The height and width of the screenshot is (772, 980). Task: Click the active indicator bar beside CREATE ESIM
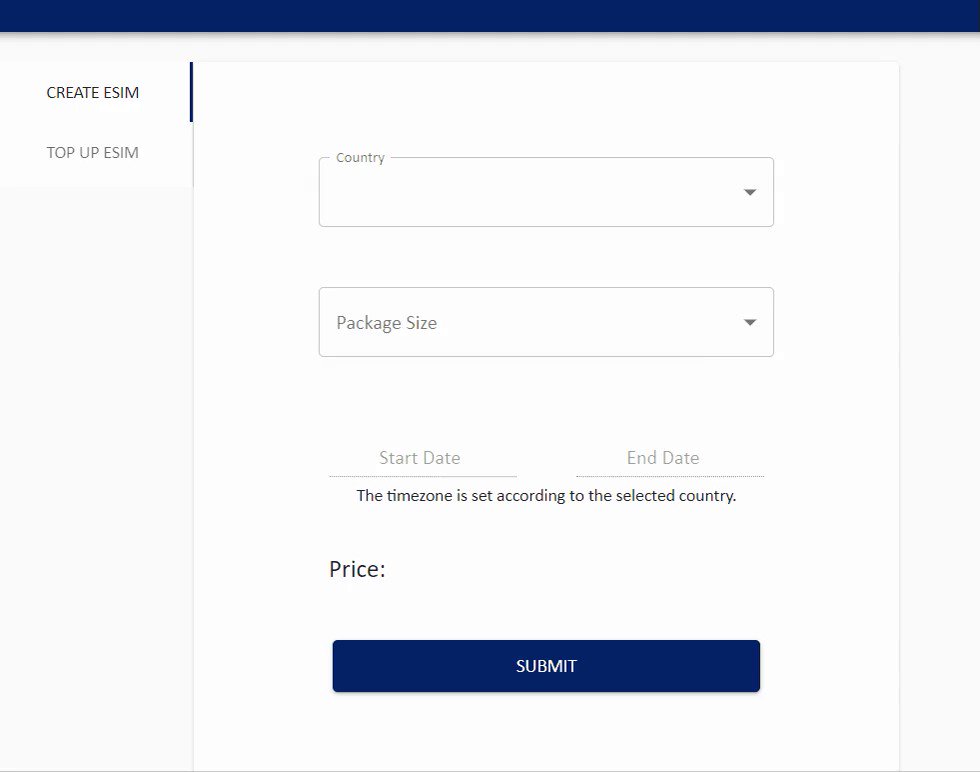(x=191, y=92)
